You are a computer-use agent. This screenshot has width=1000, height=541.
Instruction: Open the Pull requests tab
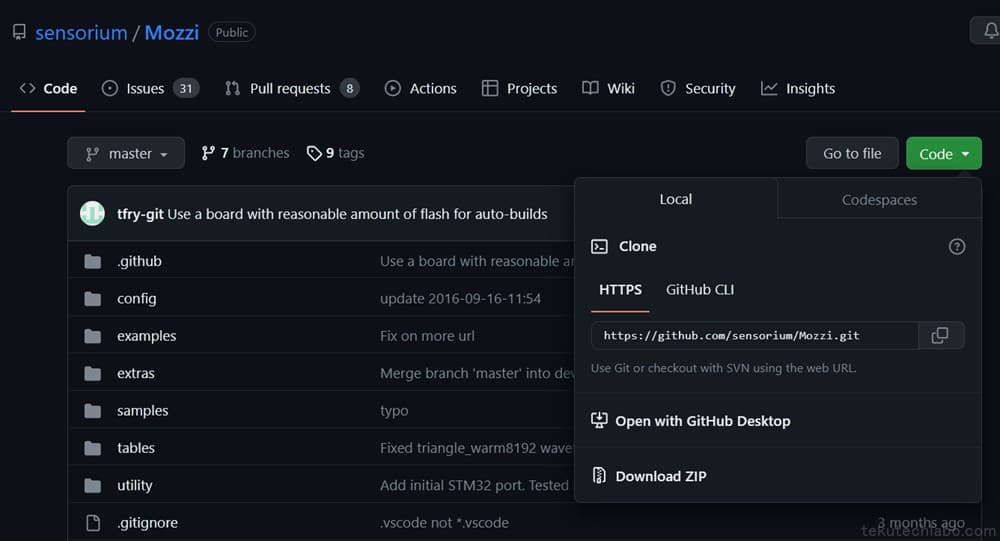click(x=291, y=89)
